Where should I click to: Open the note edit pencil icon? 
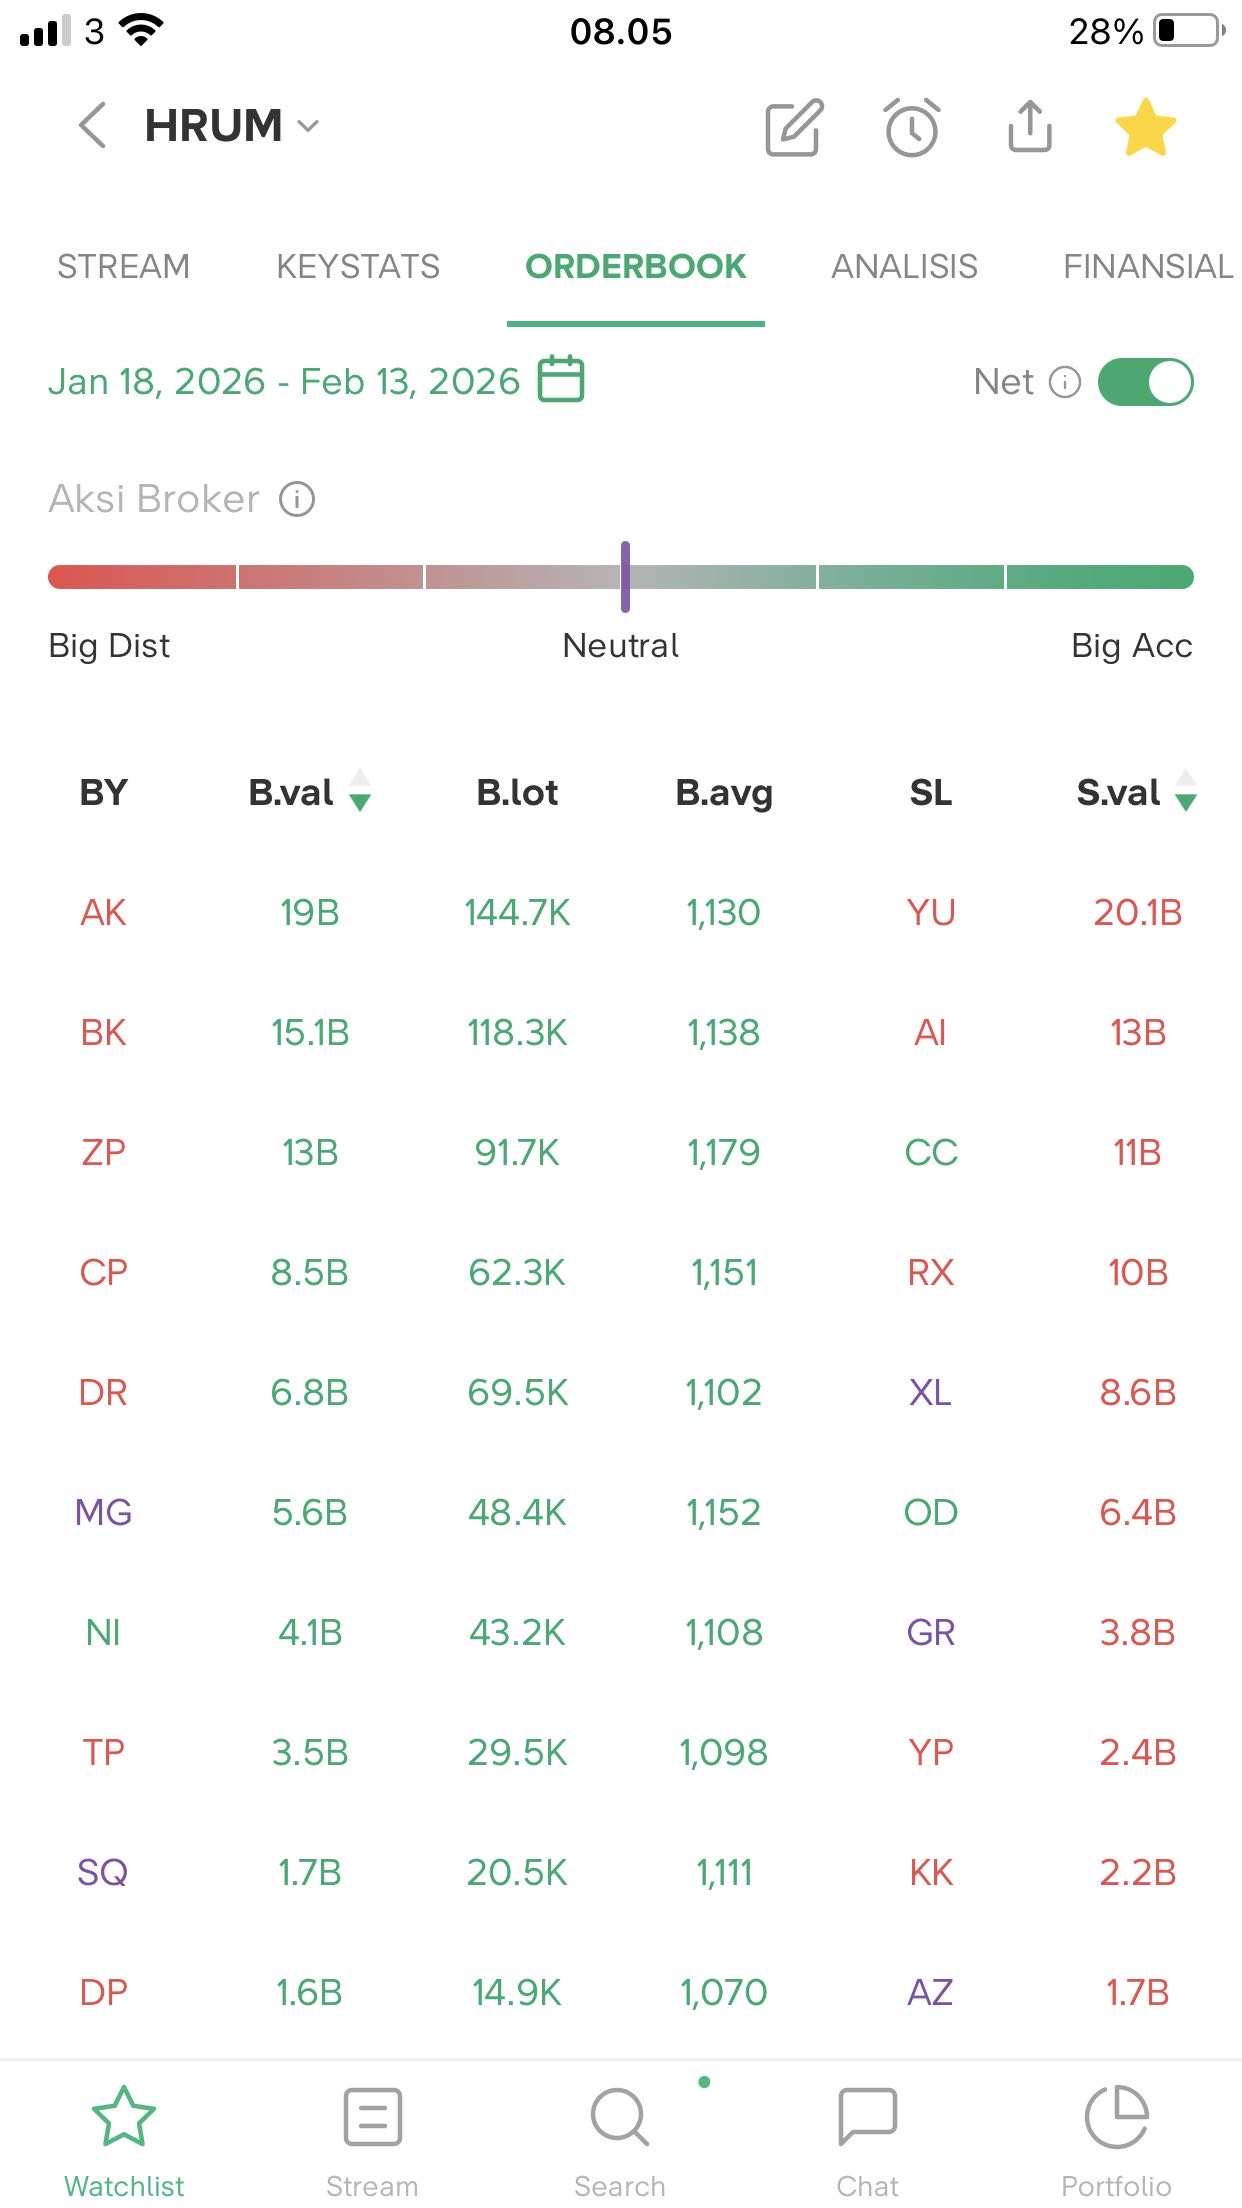[794, 127]
